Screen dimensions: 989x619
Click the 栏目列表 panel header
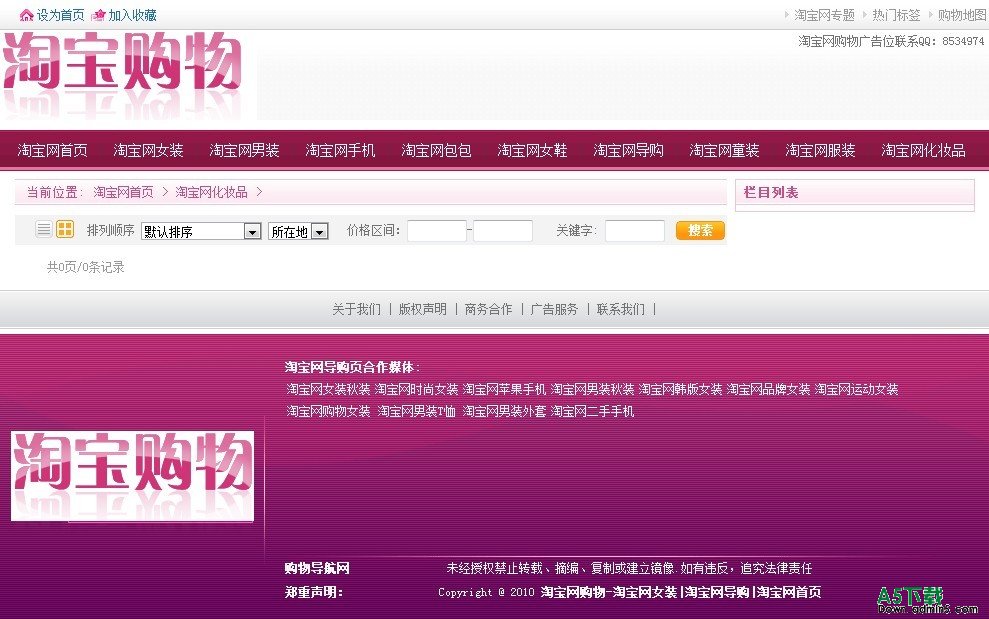(x=855, y=192)
